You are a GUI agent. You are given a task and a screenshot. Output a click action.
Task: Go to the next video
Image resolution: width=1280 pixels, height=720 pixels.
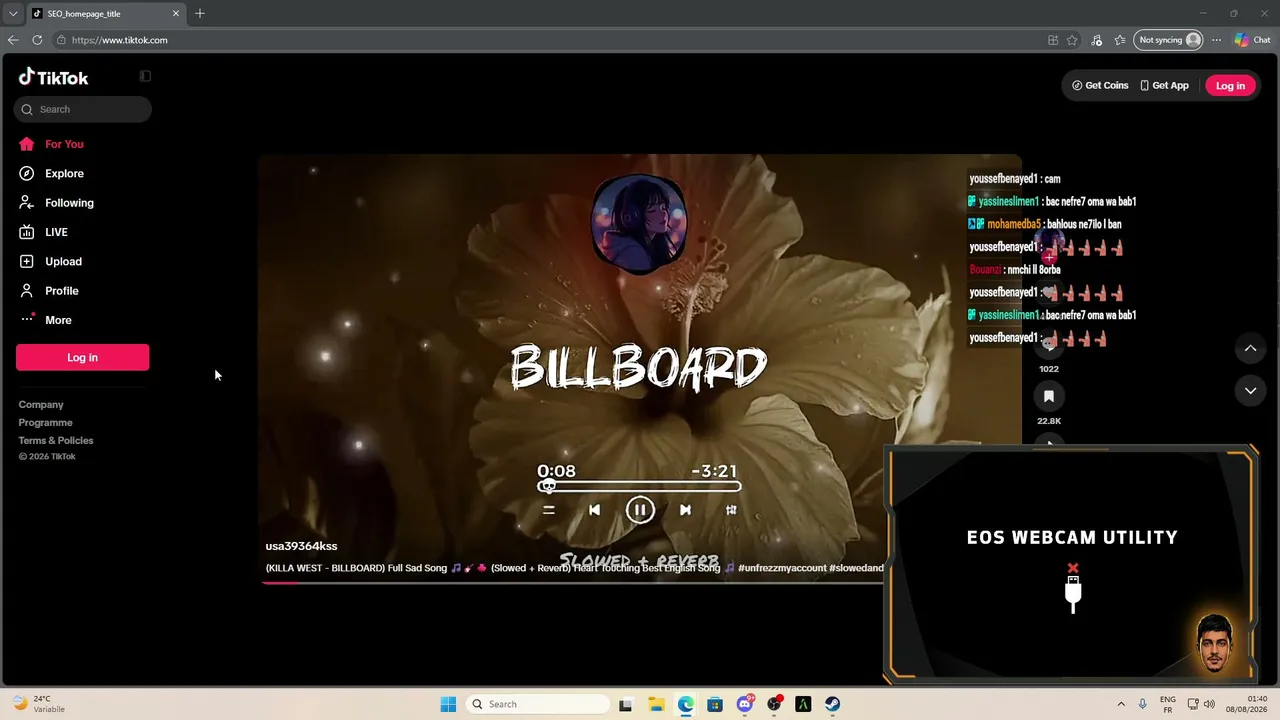pyautogui.click(x=1250, y=391)
